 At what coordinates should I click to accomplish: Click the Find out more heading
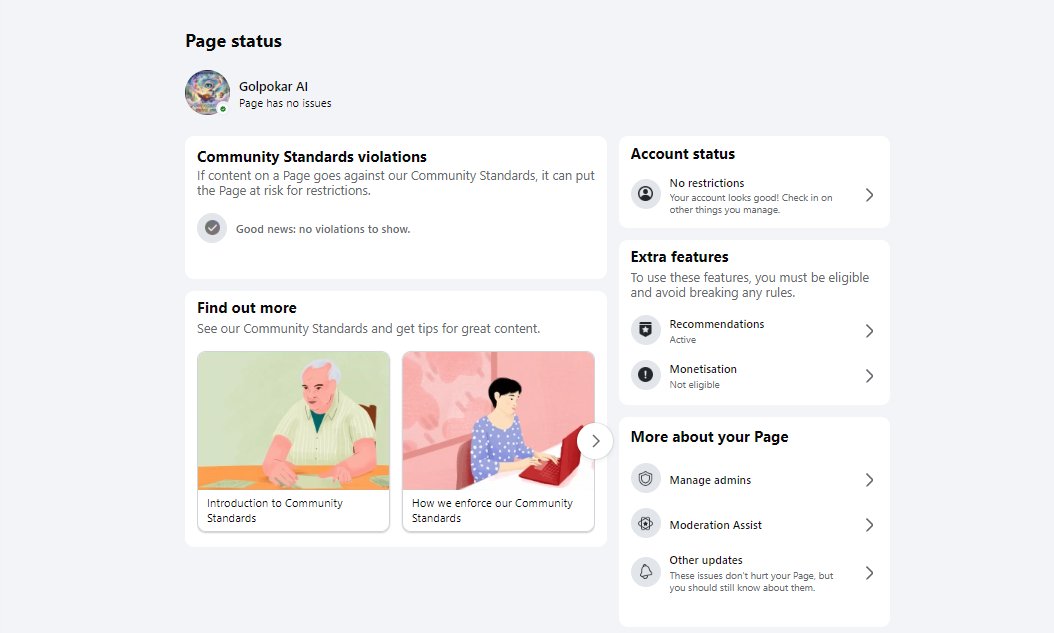coord(247,308)
